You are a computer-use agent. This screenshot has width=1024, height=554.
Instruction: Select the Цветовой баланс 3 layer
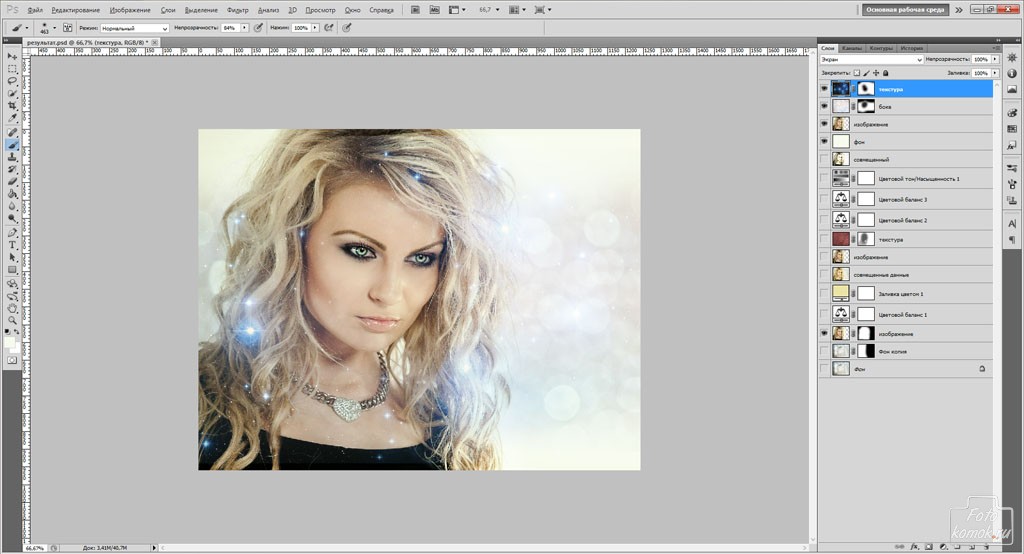point(904,200)
